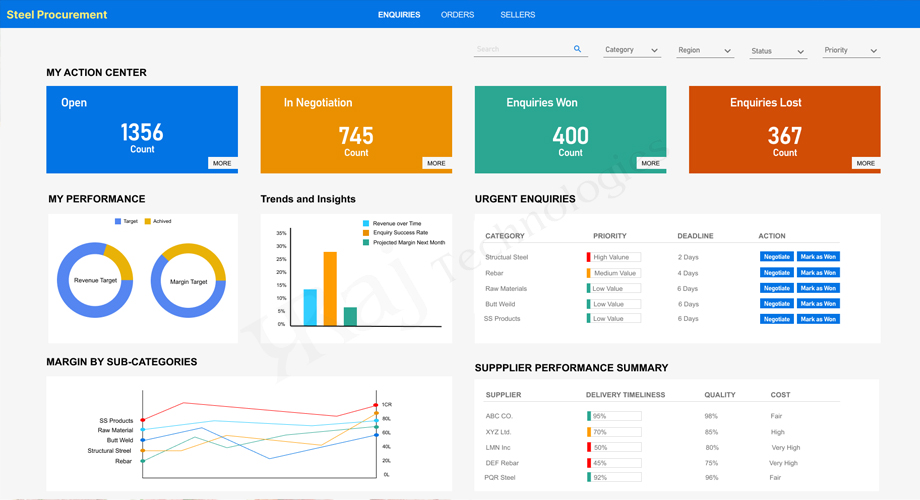Open the Enquiries tab
920x500 pixels.
[x=399, y=15]
